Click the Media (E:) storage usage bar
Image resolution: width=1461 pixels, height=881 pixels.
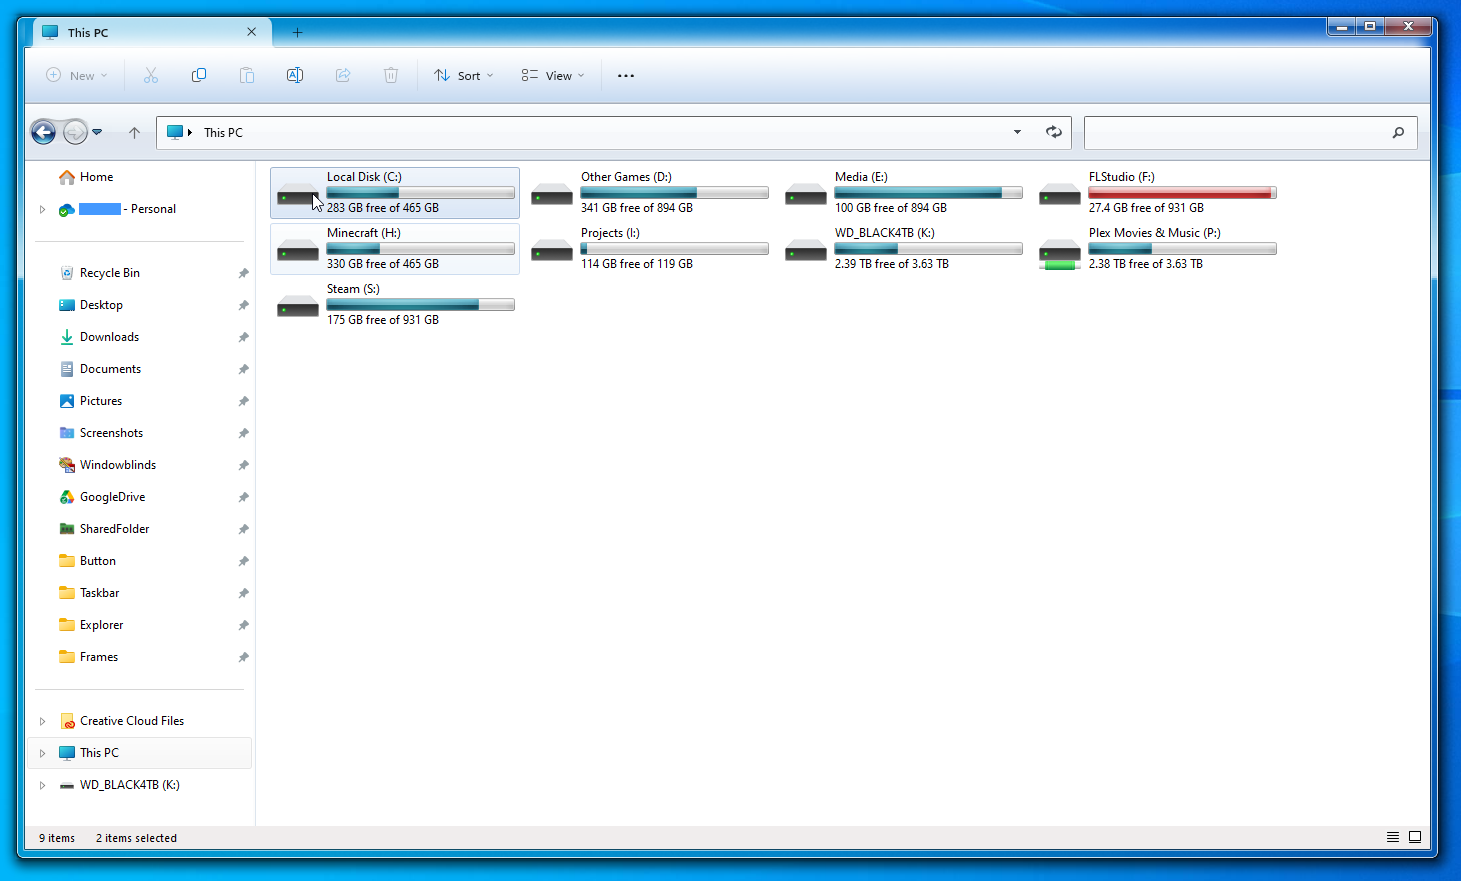coord(928,193)
